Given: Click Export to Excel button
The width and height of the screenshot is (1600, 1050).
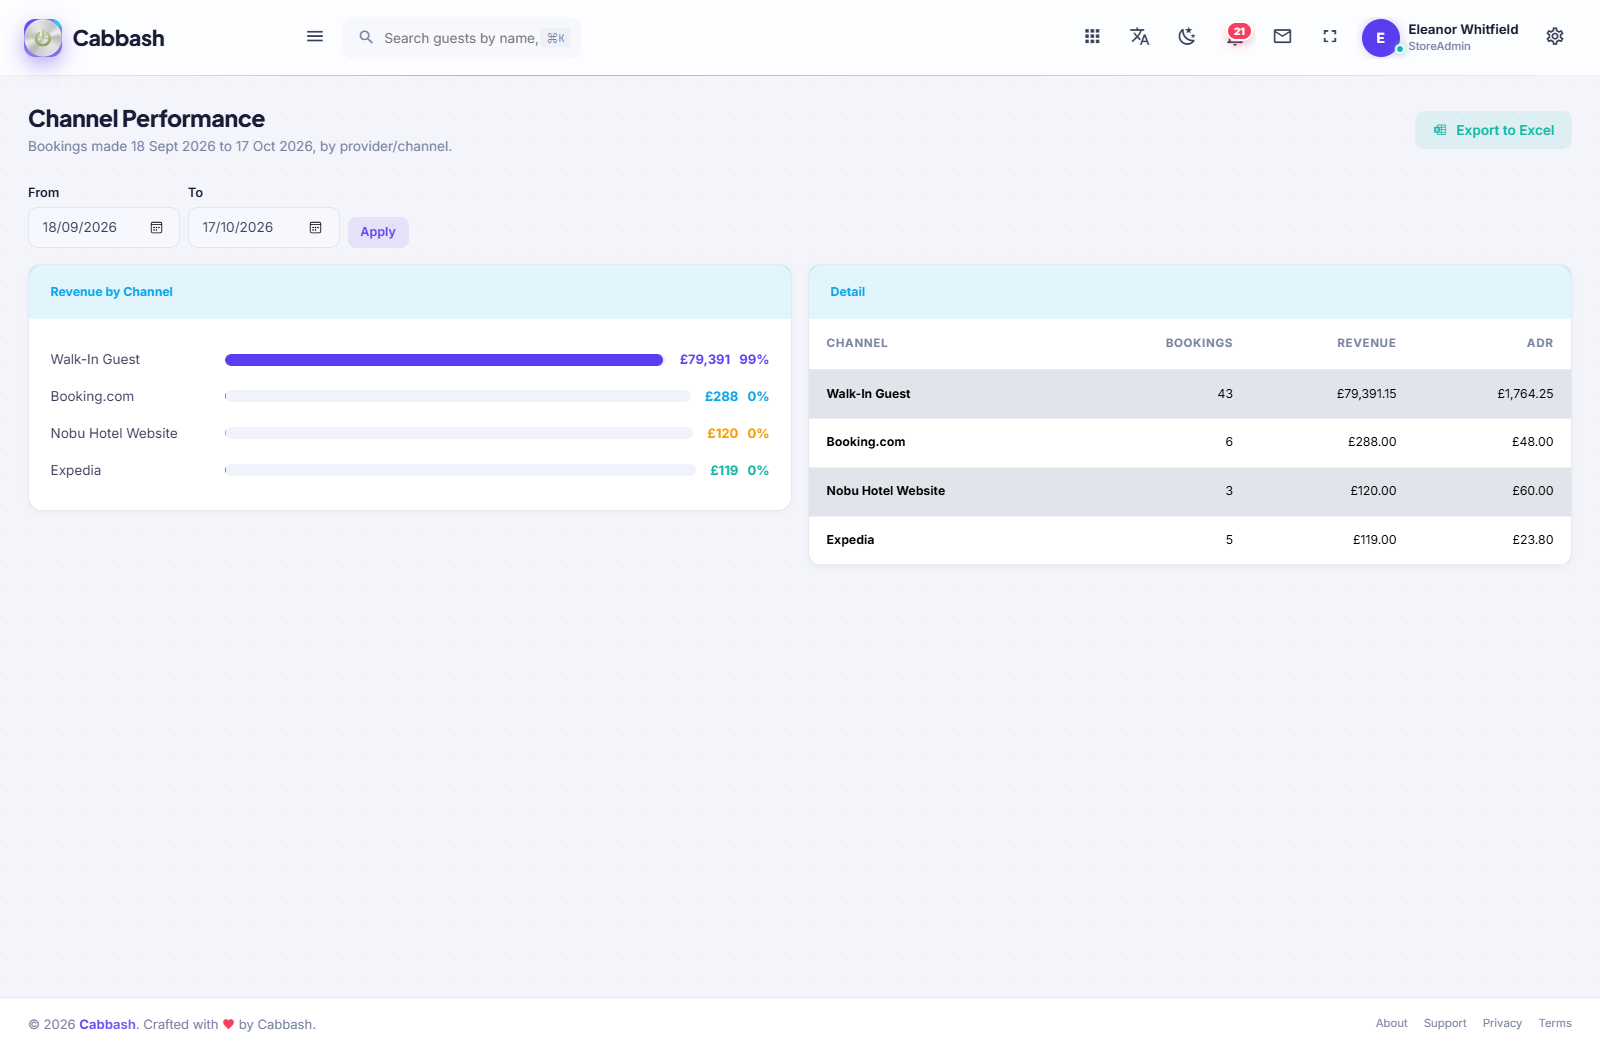Looking at the screenshot, I should [1493, 130].
